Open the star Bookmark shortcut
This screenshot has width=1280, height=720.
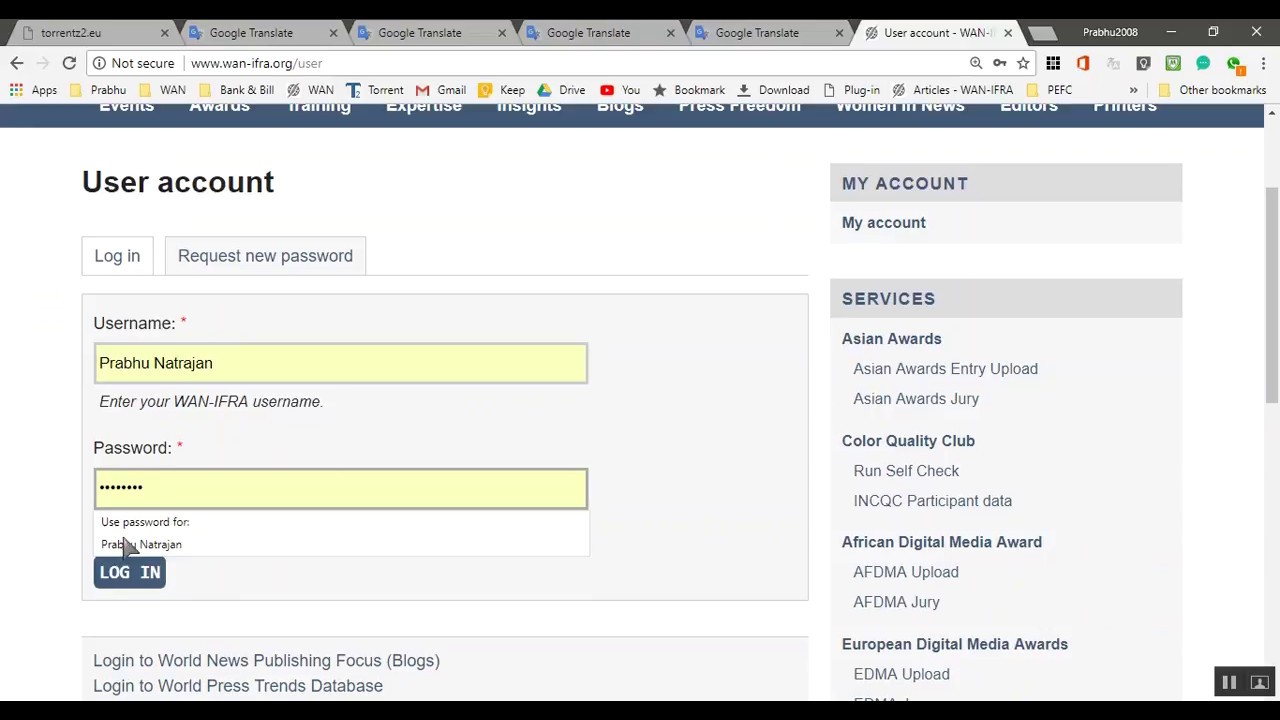689,90
